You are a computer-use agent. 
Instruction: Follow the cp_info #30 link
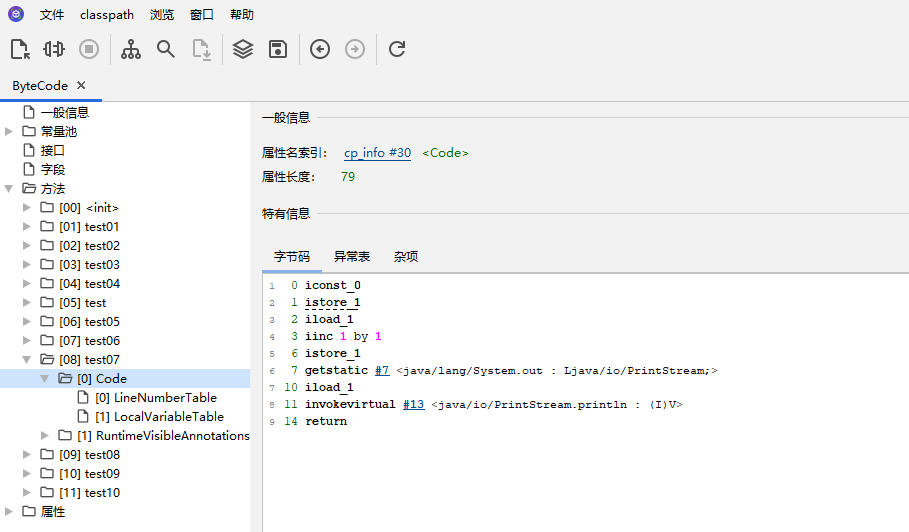pos(377,153)
